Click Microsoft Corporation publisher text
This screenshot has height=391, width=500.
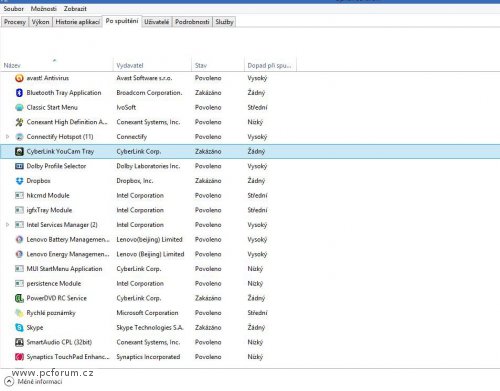(x=147, y=313)
